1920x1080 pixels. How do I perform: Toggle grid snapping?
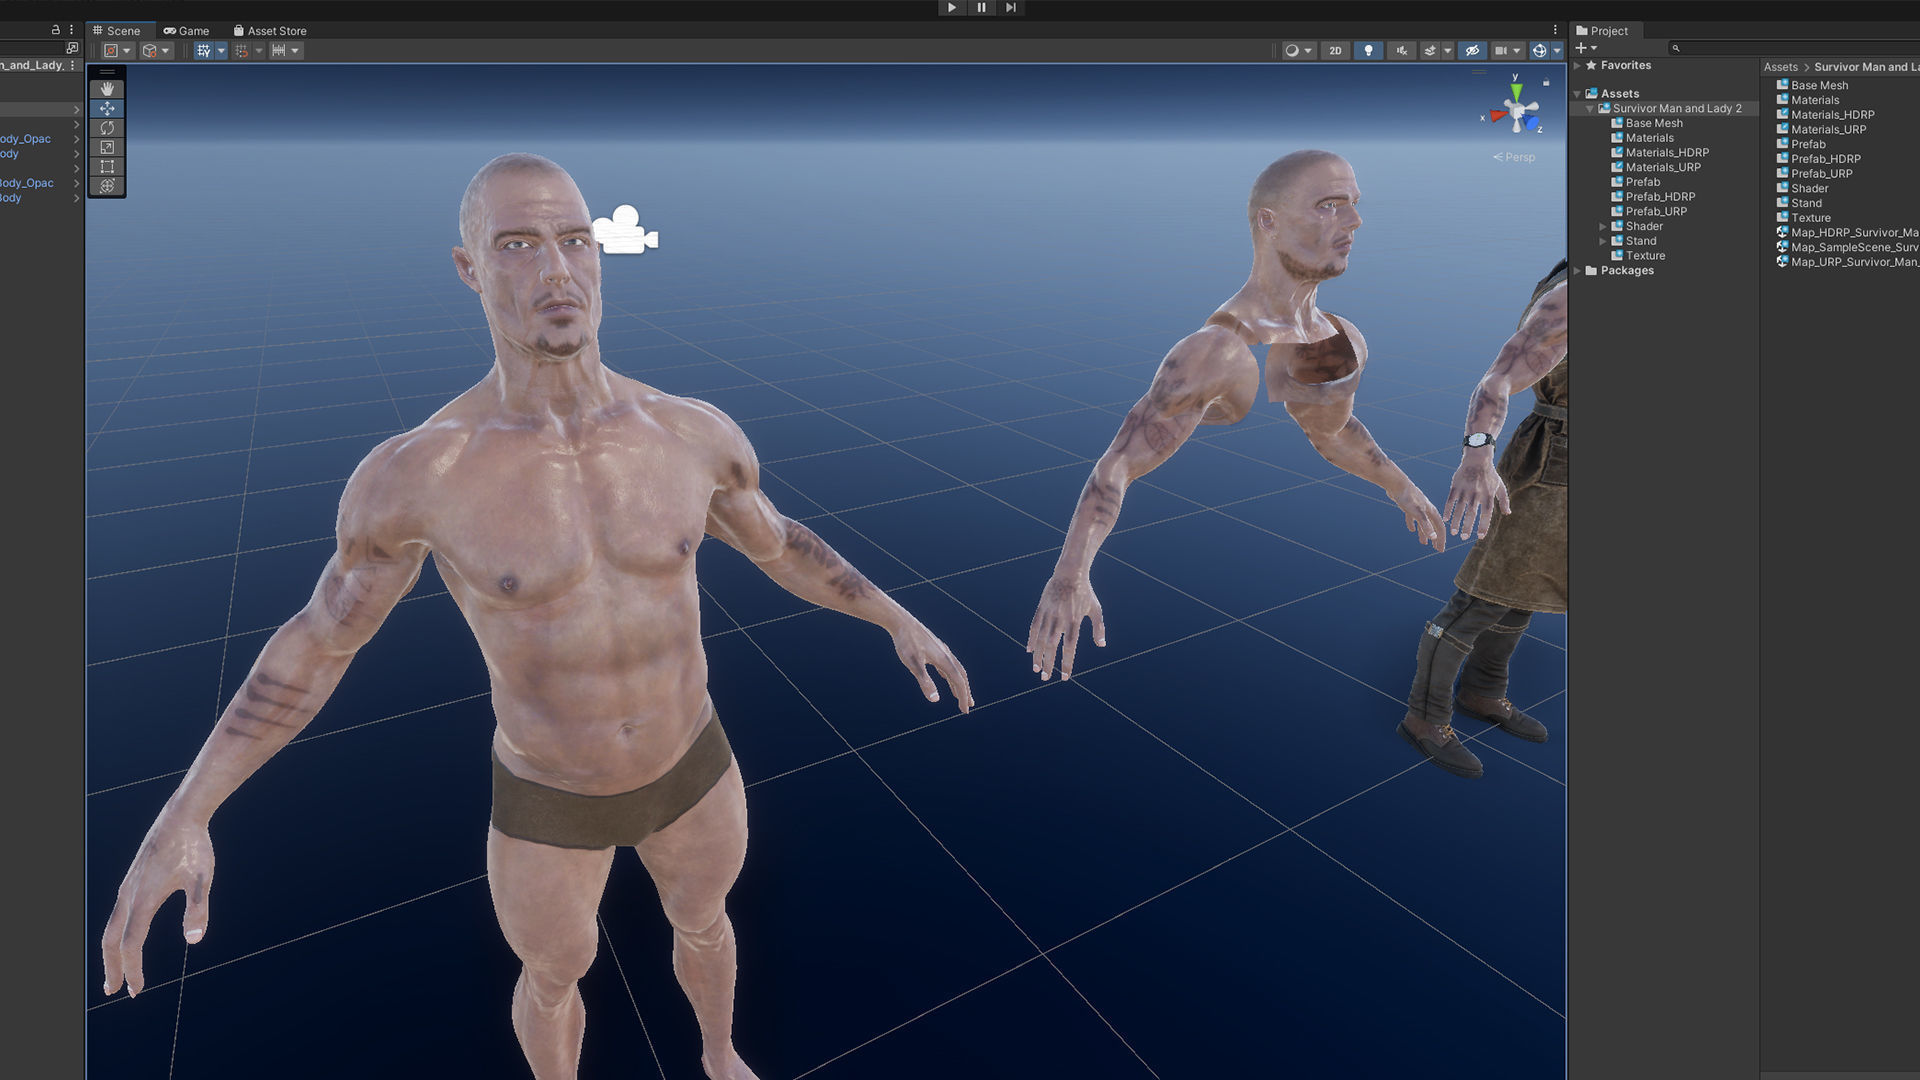click(x=241, y=51)
